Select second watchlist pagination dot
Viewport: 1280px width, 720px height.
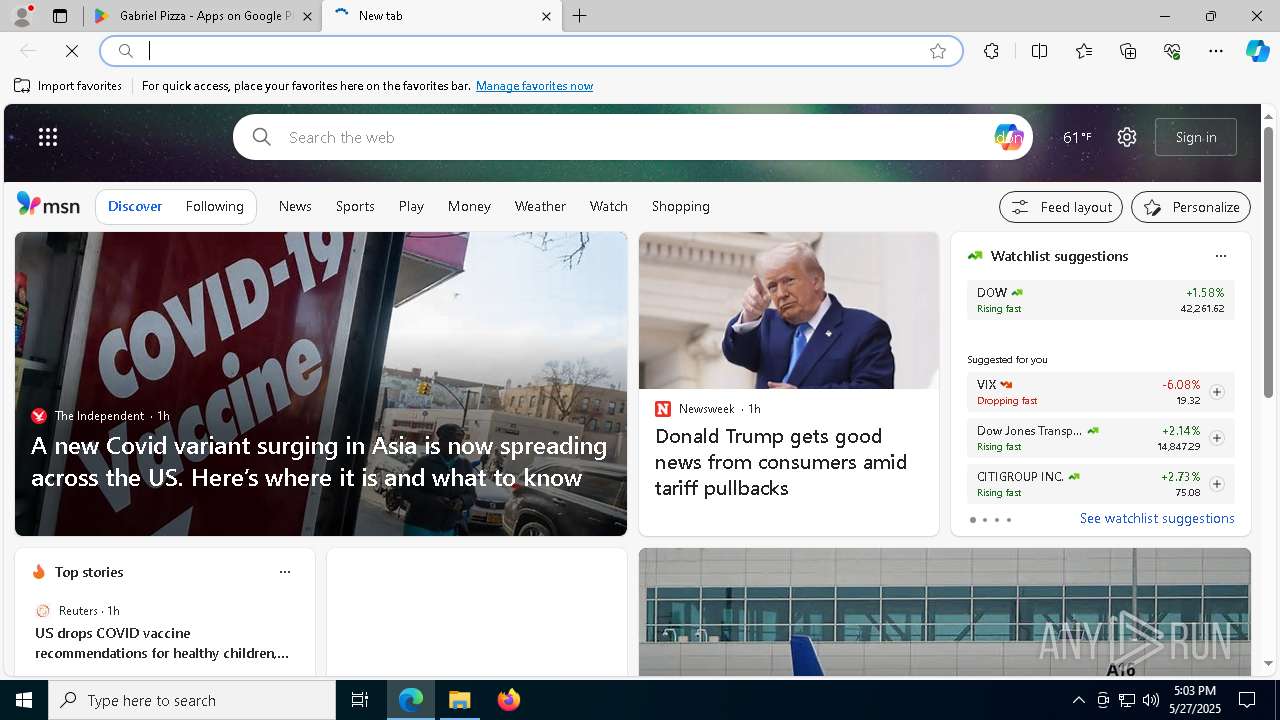[x=985, y=520]
